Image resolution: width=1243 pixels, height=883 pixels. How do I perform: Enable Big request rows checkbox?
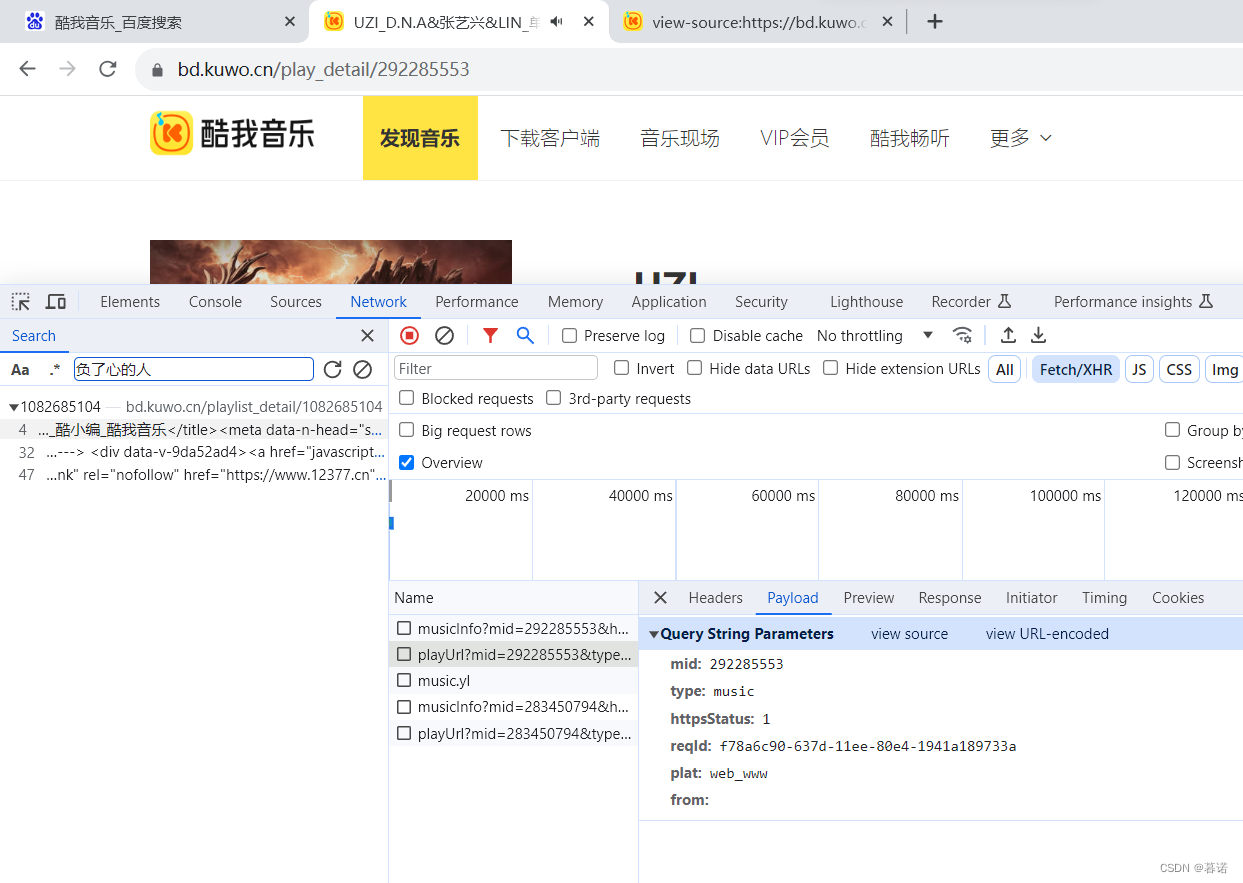click(x=406, y=430)
